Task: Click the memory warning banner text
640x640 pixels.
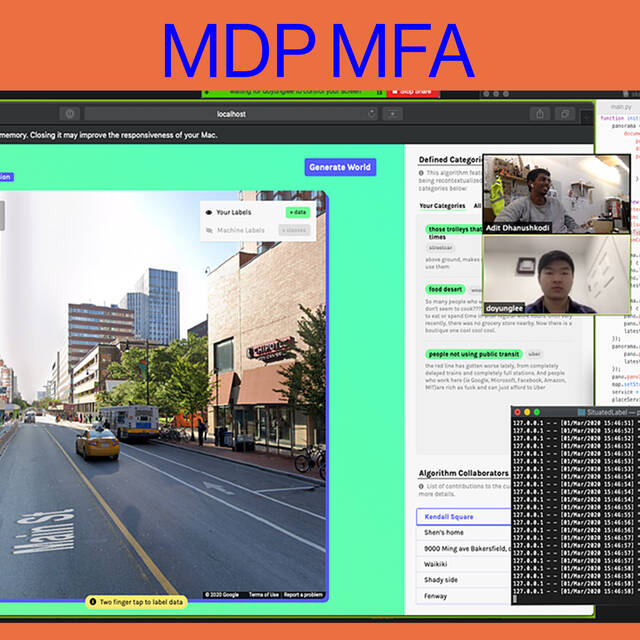Action: tap(109, 135)
